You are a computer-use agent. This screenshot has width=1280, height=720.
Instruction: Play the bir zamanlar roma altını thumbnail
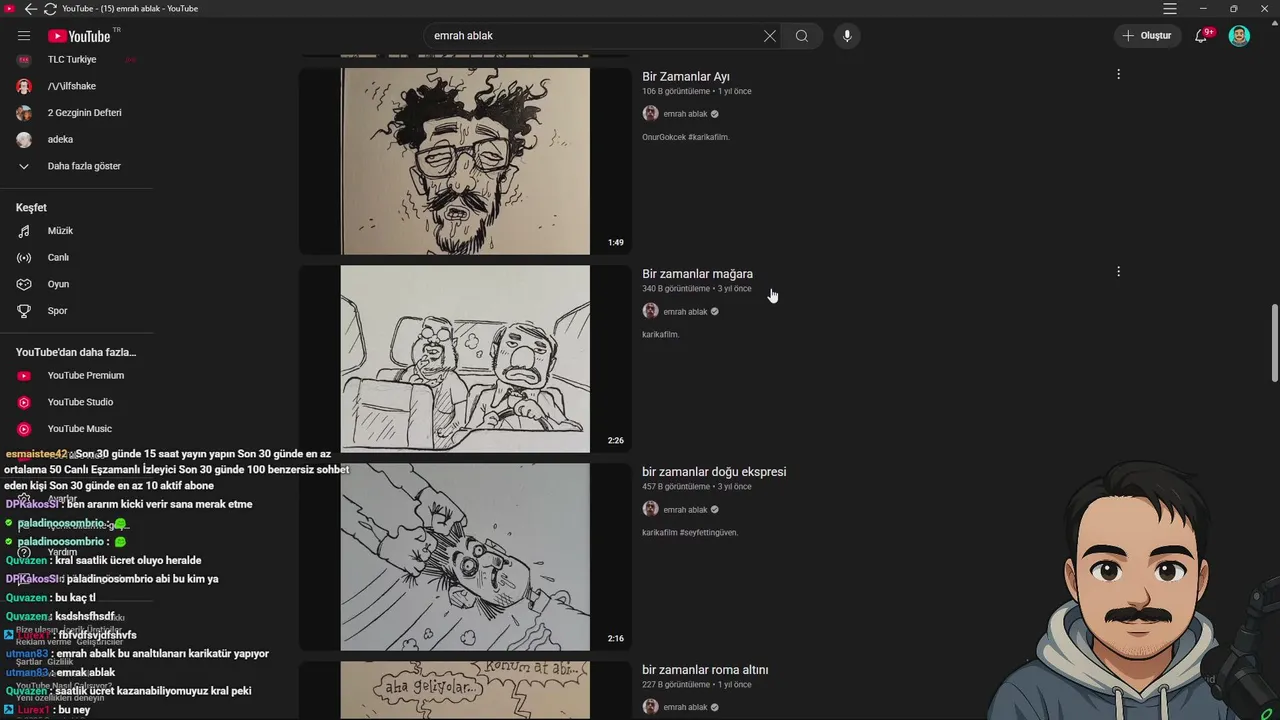point(465,690)
